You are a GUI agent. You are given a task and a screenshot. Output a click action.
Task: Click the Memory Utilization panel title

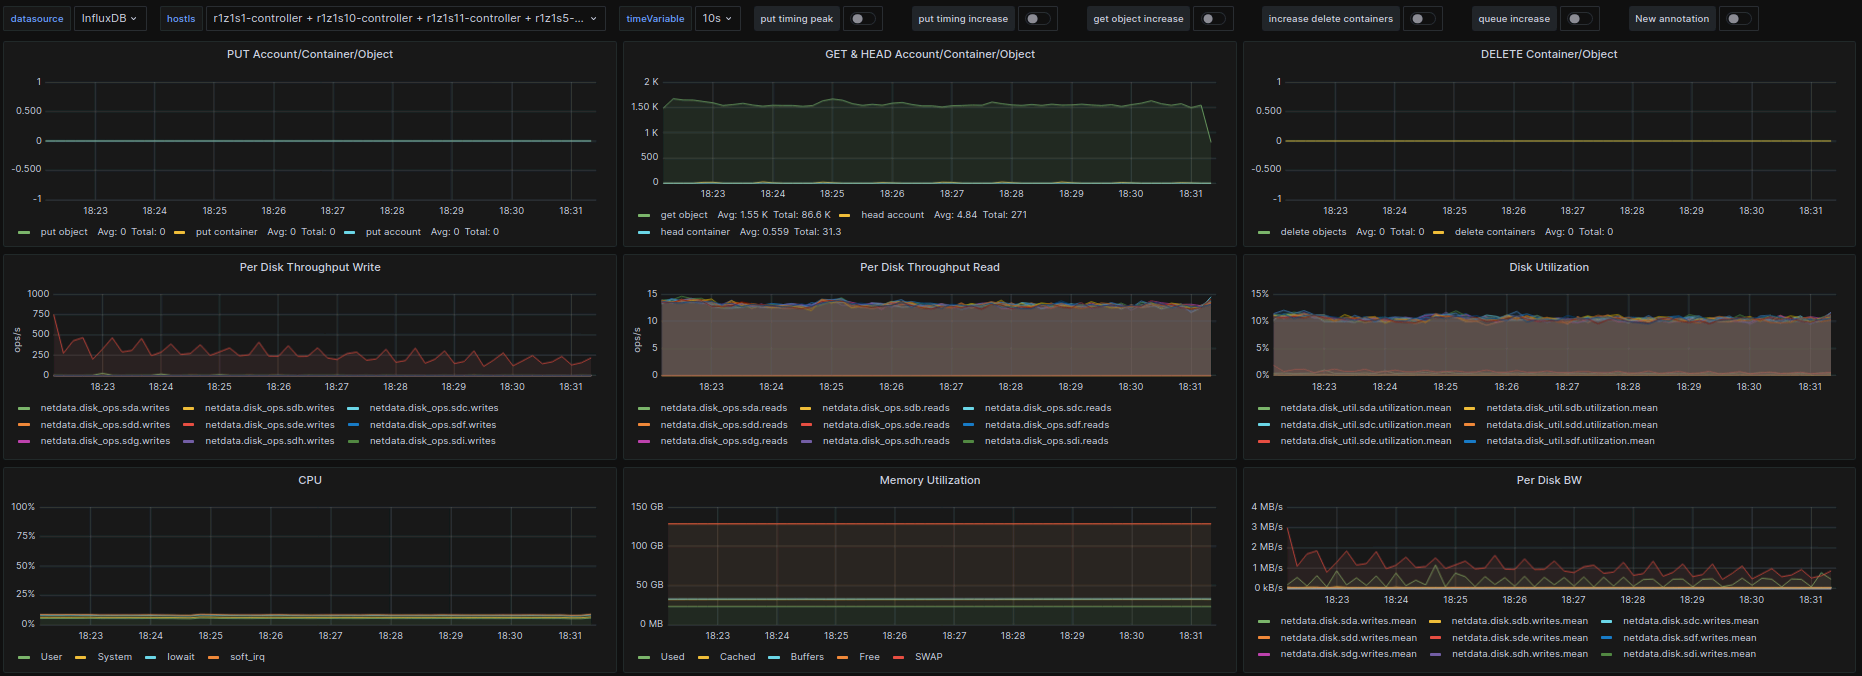click(929, 481)
